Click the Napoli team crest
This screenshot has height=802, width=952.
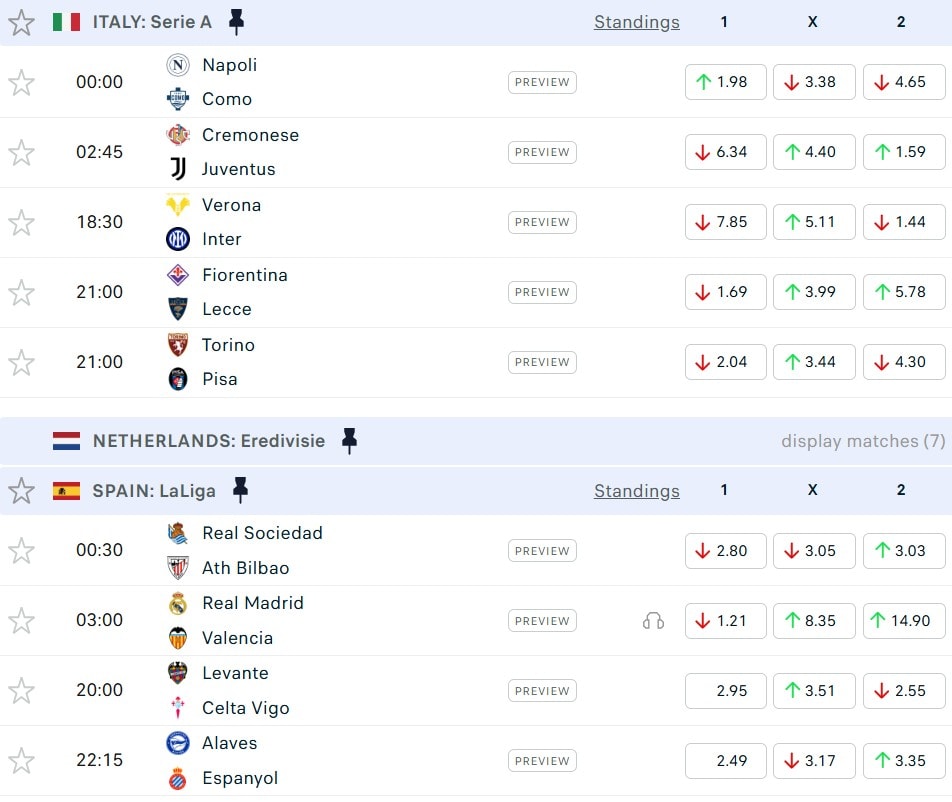(178, 65)
